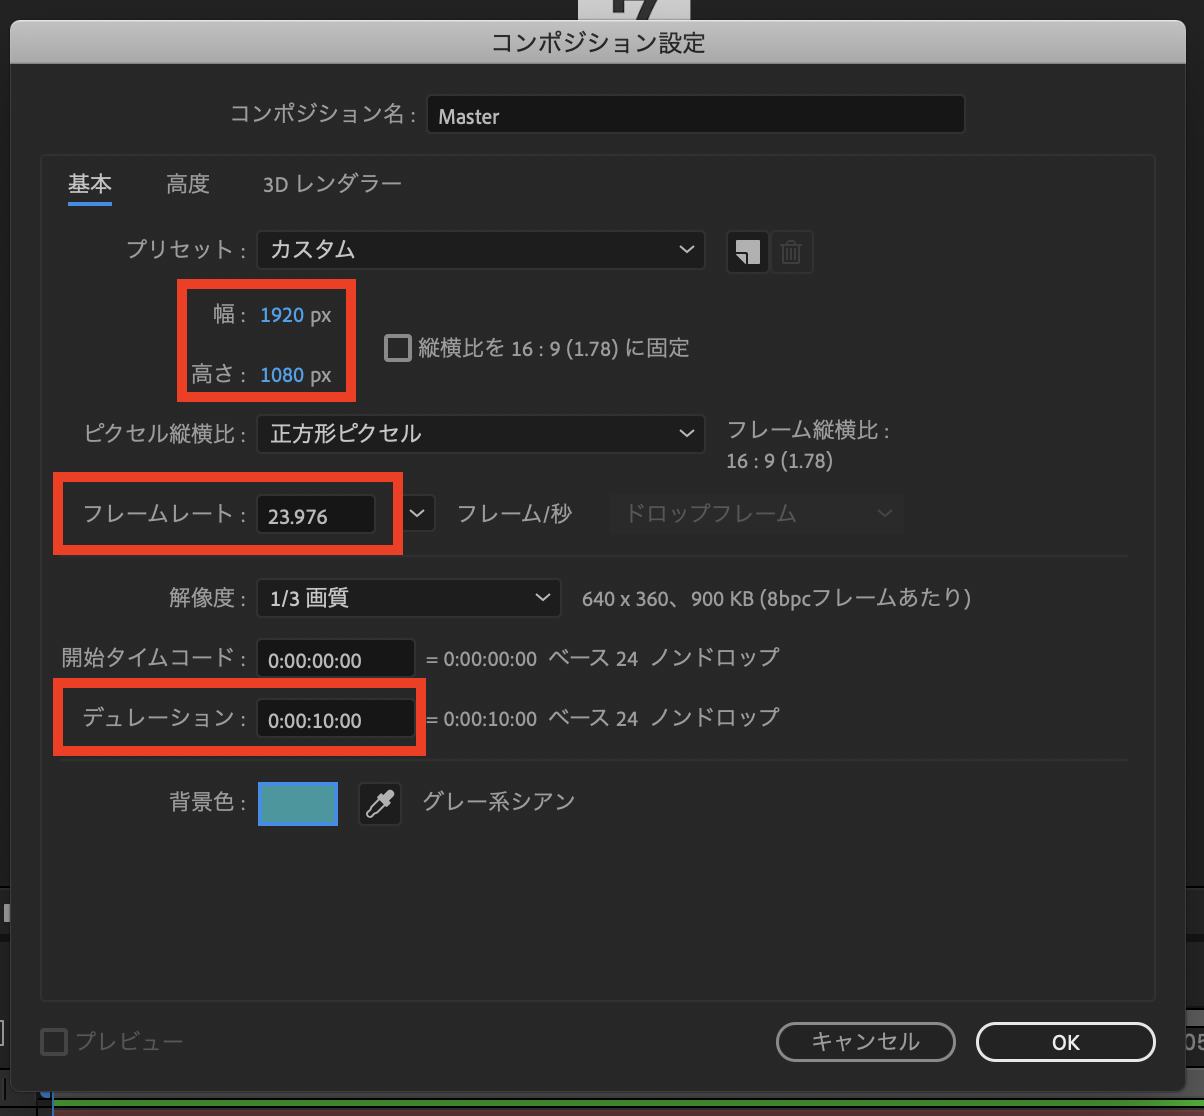Click the フレームレート field showing 23.976
The image size is (1204, 1116).
coord(316,515)
